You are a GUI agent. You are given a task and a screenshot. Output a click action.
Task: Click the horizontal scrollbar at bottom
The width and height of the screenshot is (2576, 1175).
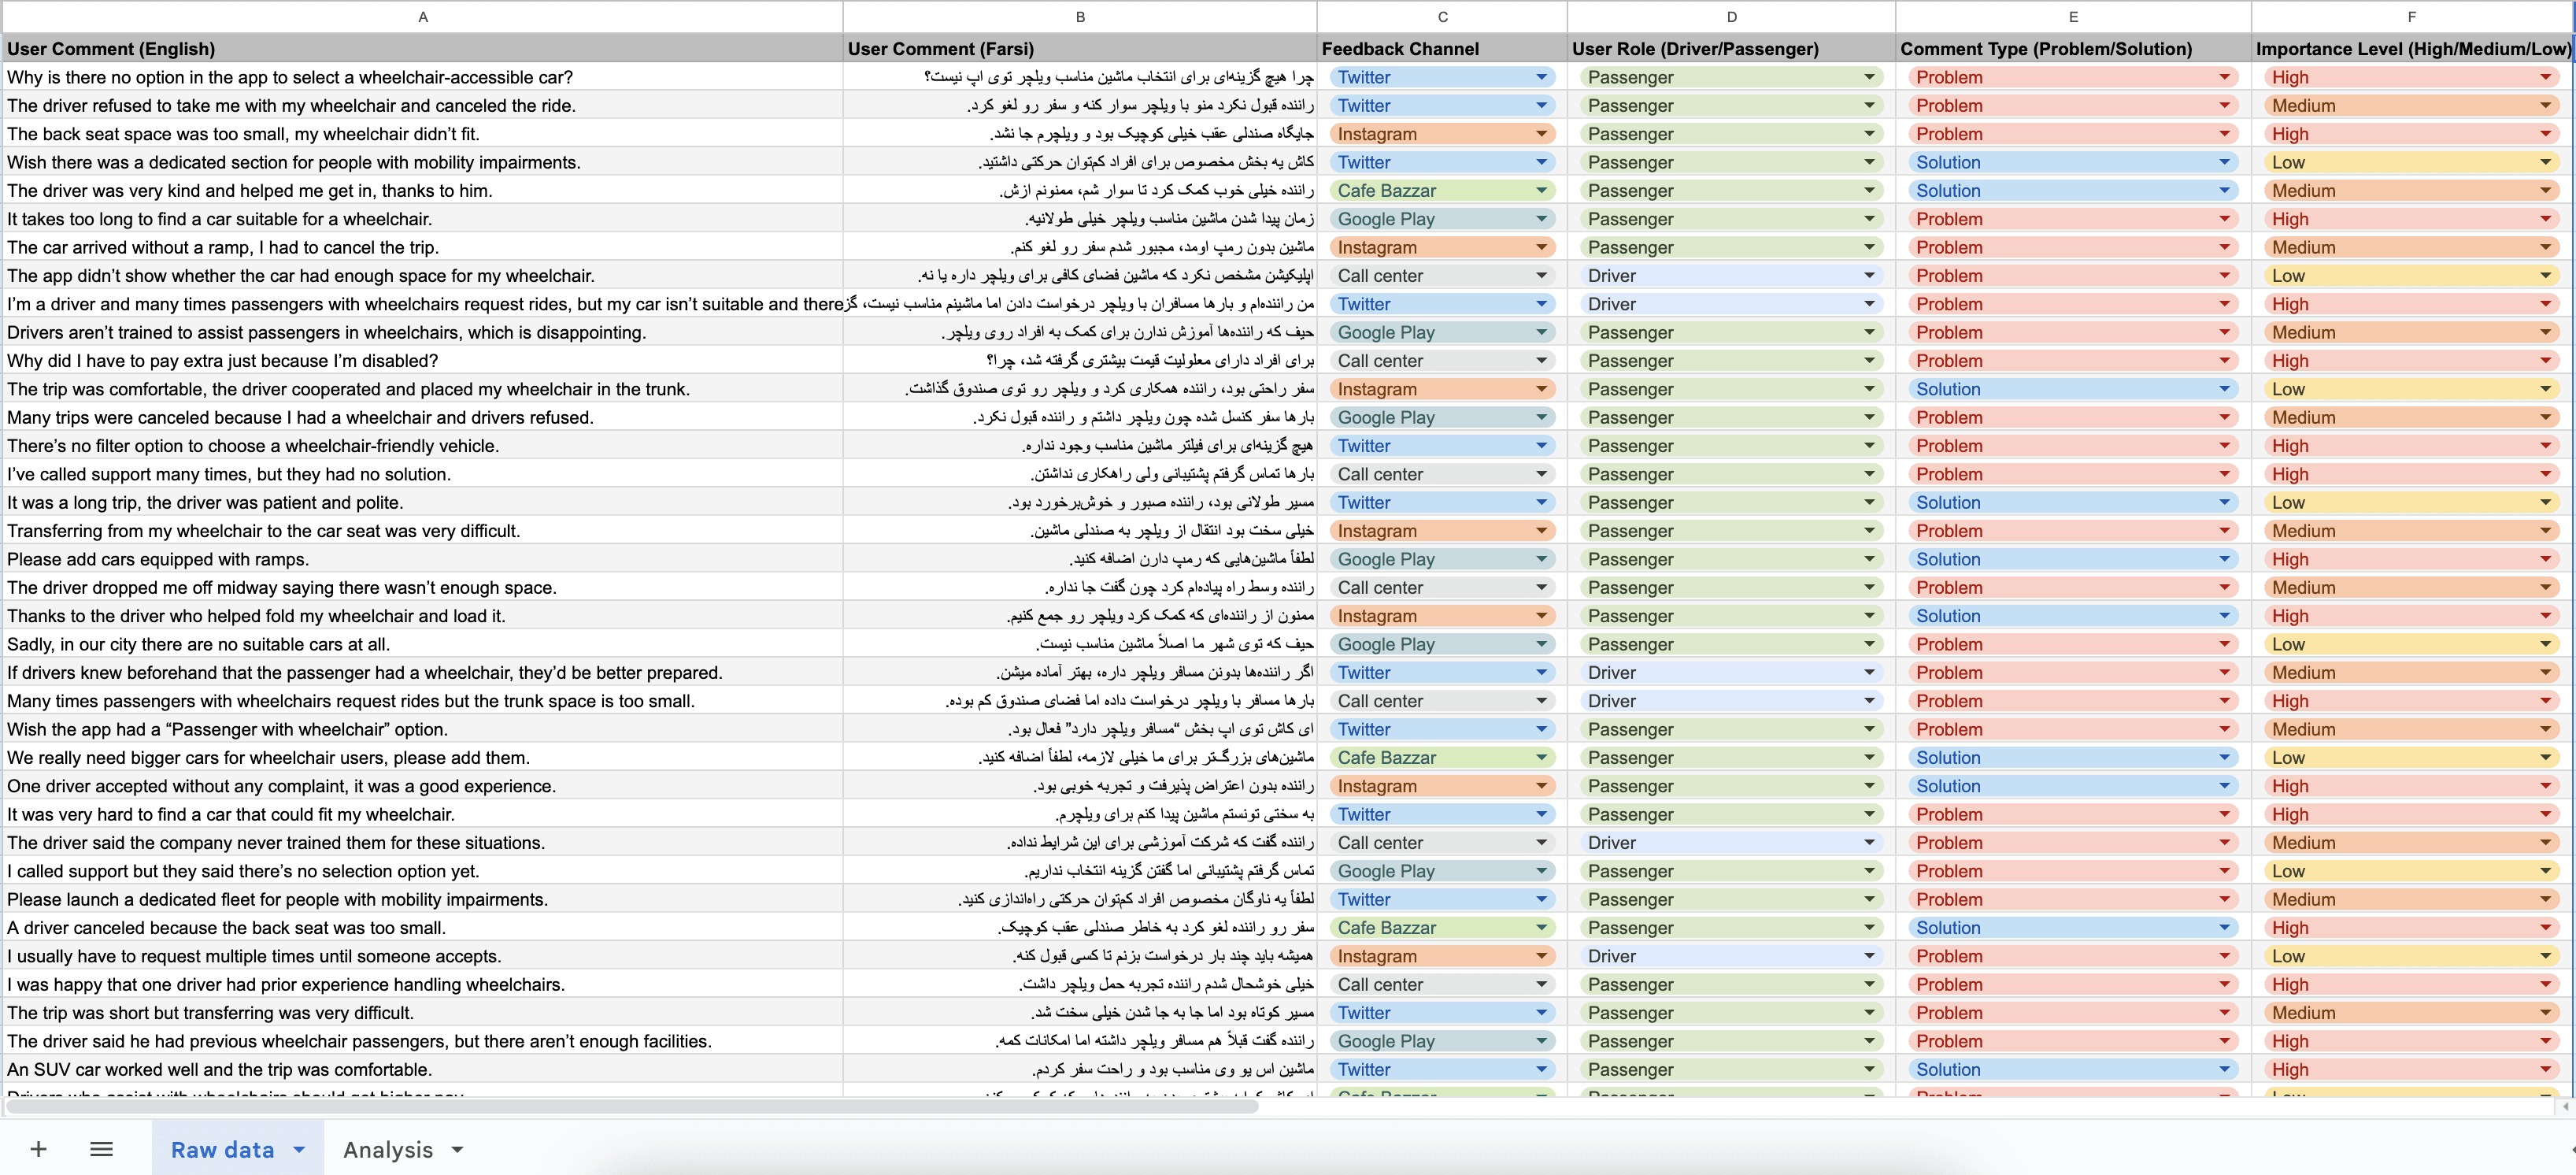(x=630, y=1107)
